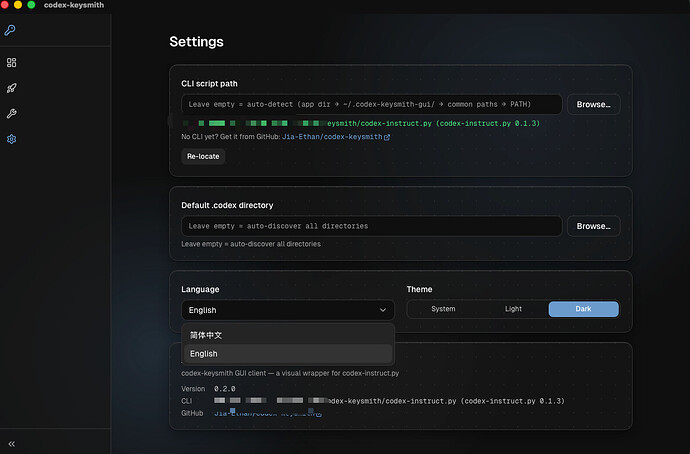Open the GitHub link in the About section
Image resolution: width=690 pixels, height=454 pixels.
tap(268, 413)
